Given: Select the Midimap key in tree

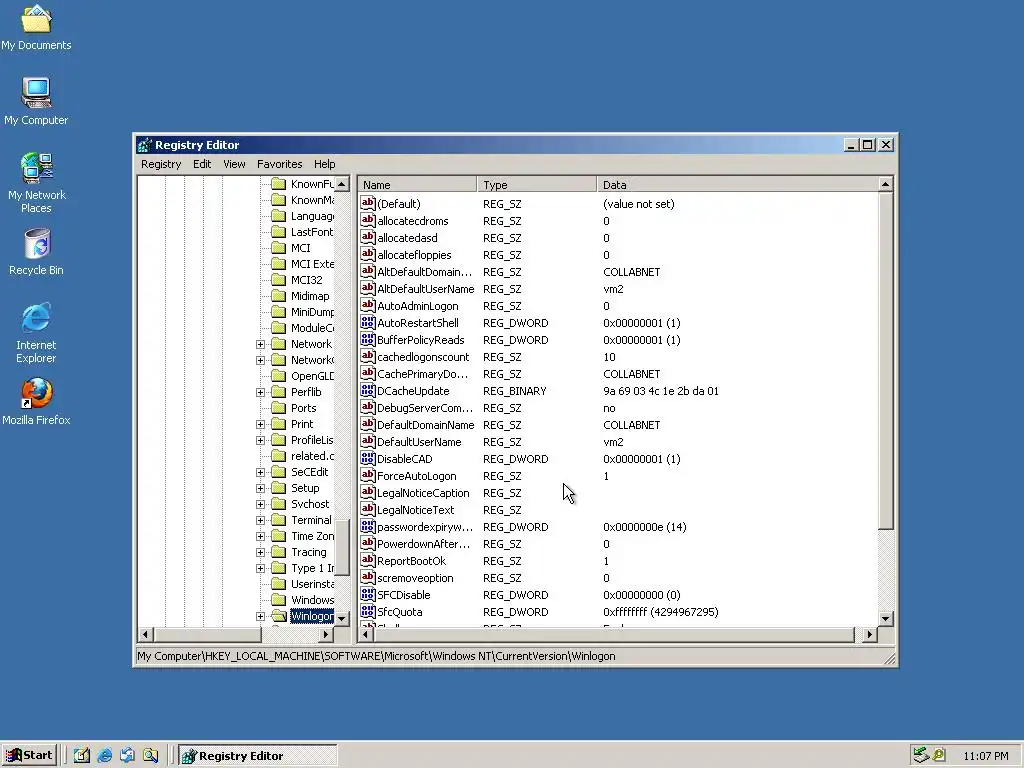Looking at the screenshot, I should (310, 296).
